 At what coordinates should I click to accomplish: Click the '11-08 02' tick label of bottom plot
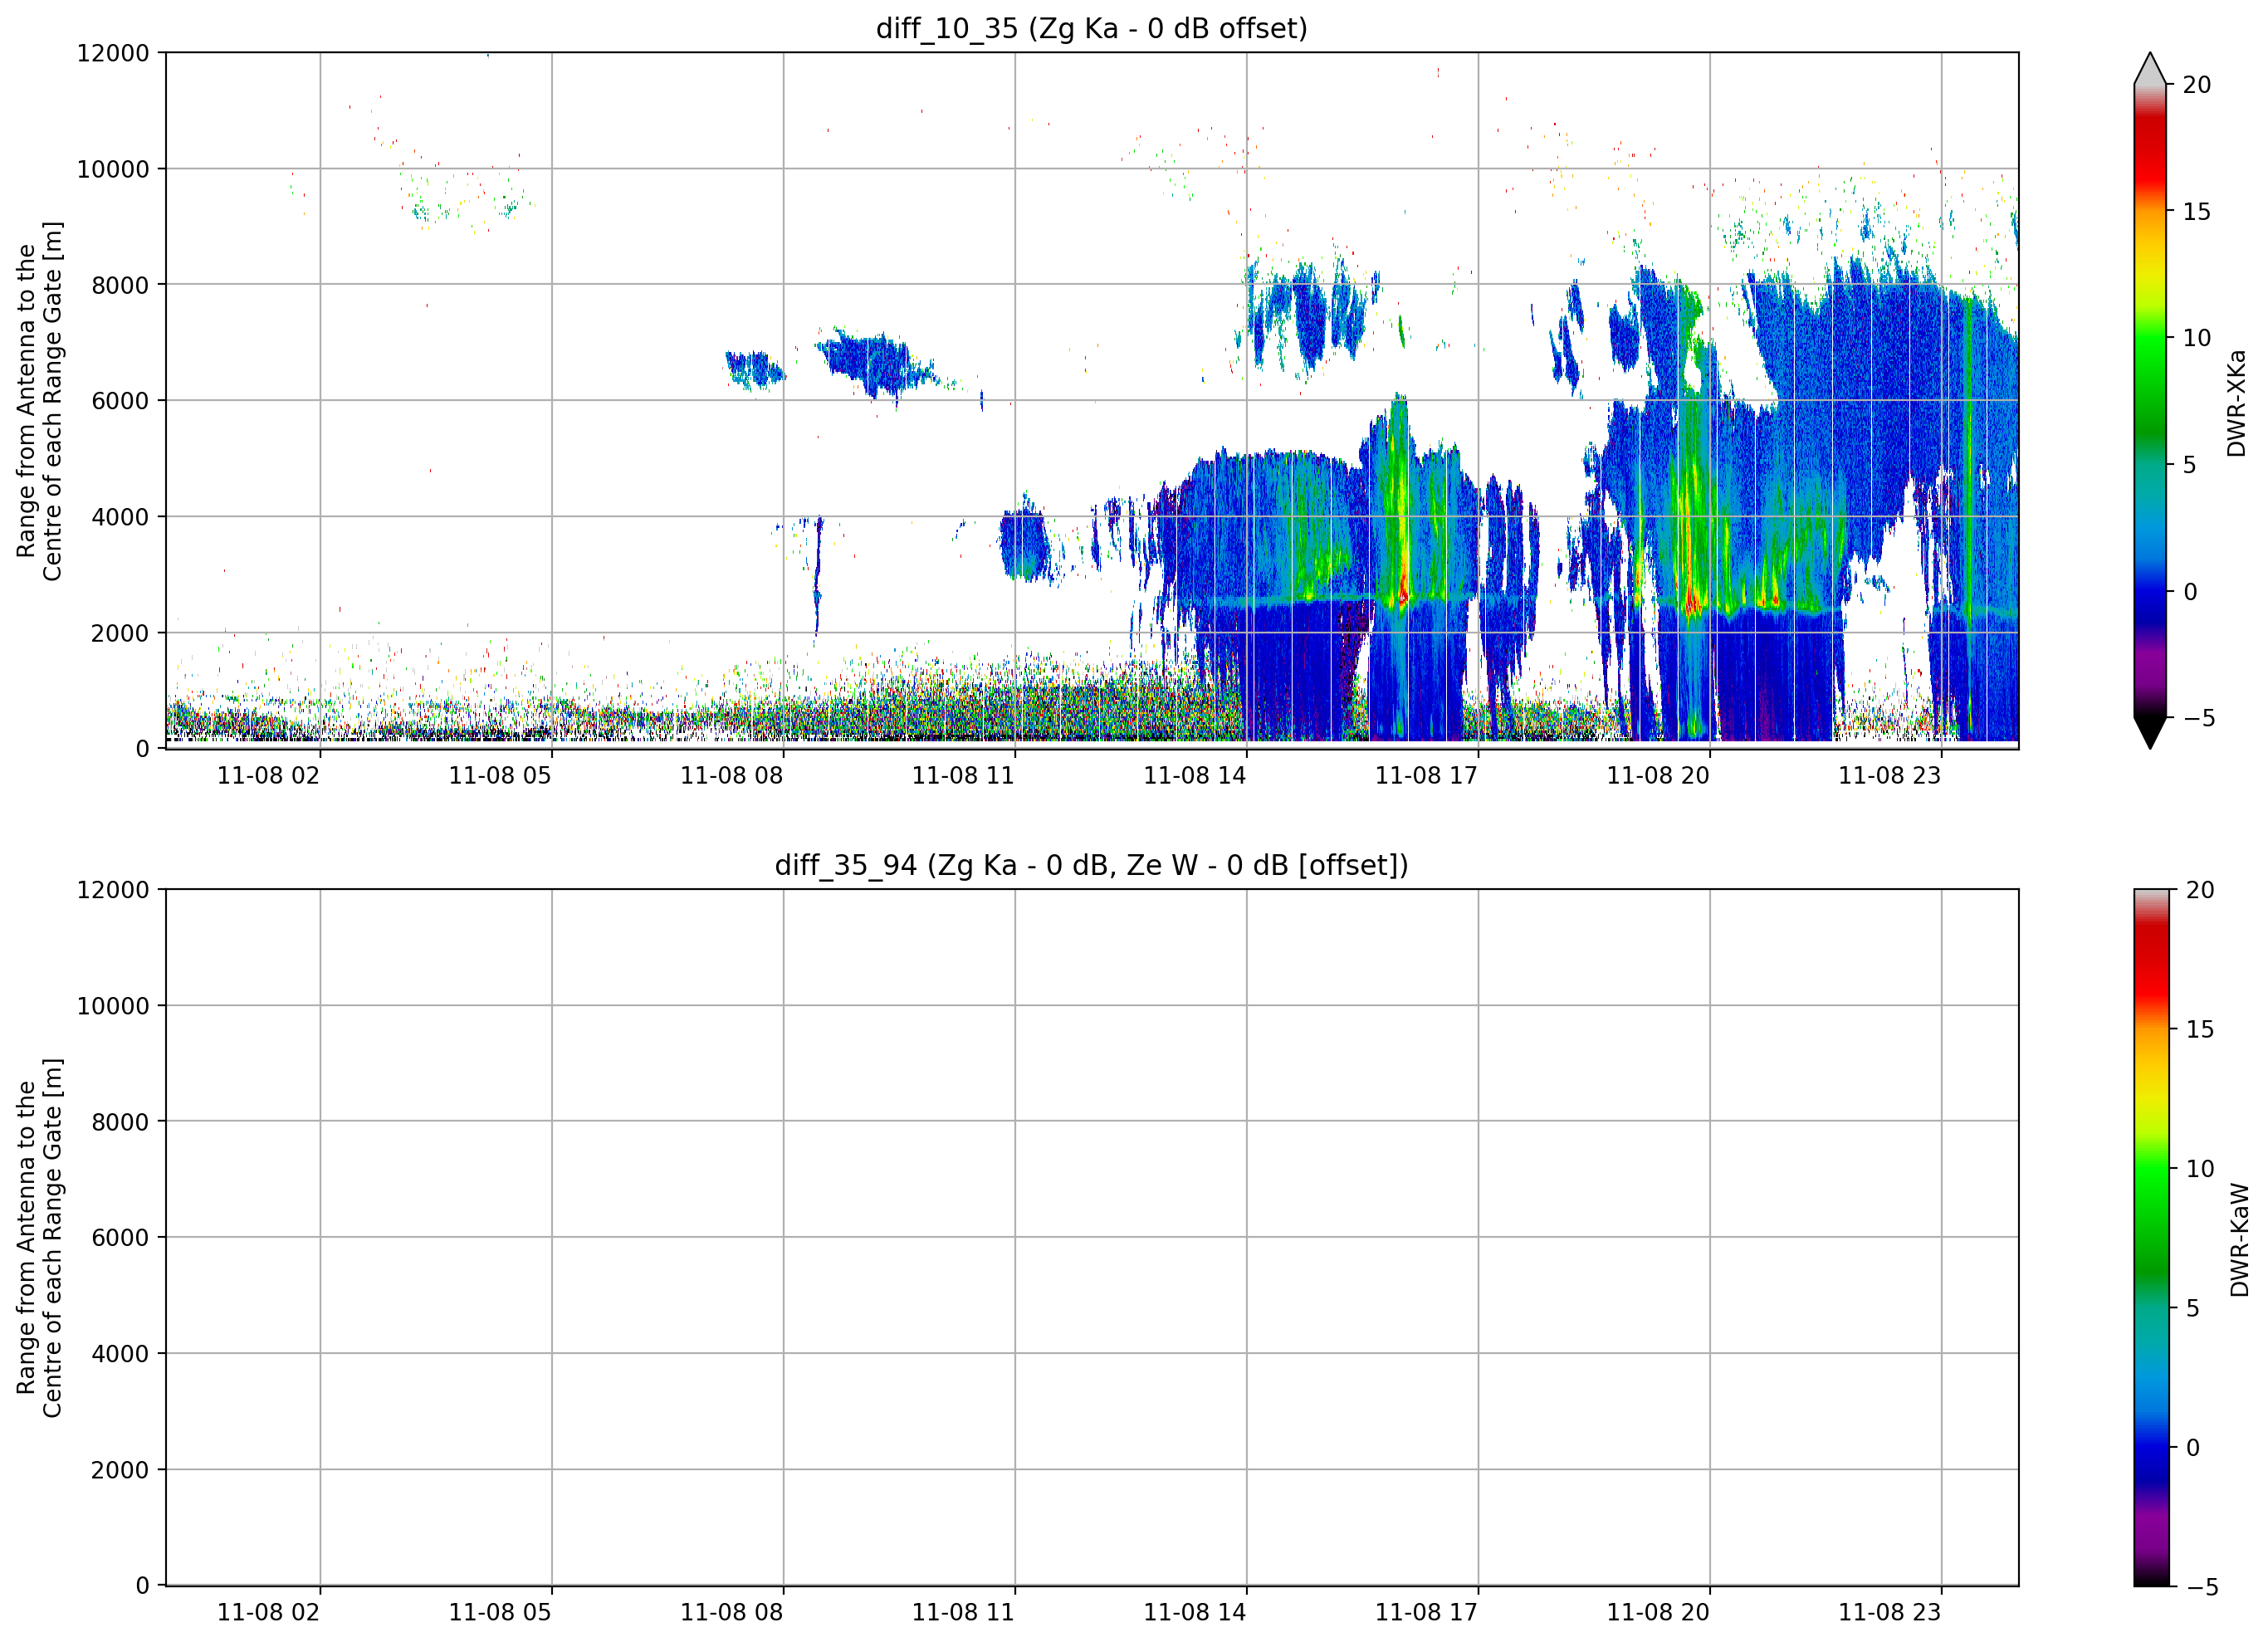(x=268, y=1613)
